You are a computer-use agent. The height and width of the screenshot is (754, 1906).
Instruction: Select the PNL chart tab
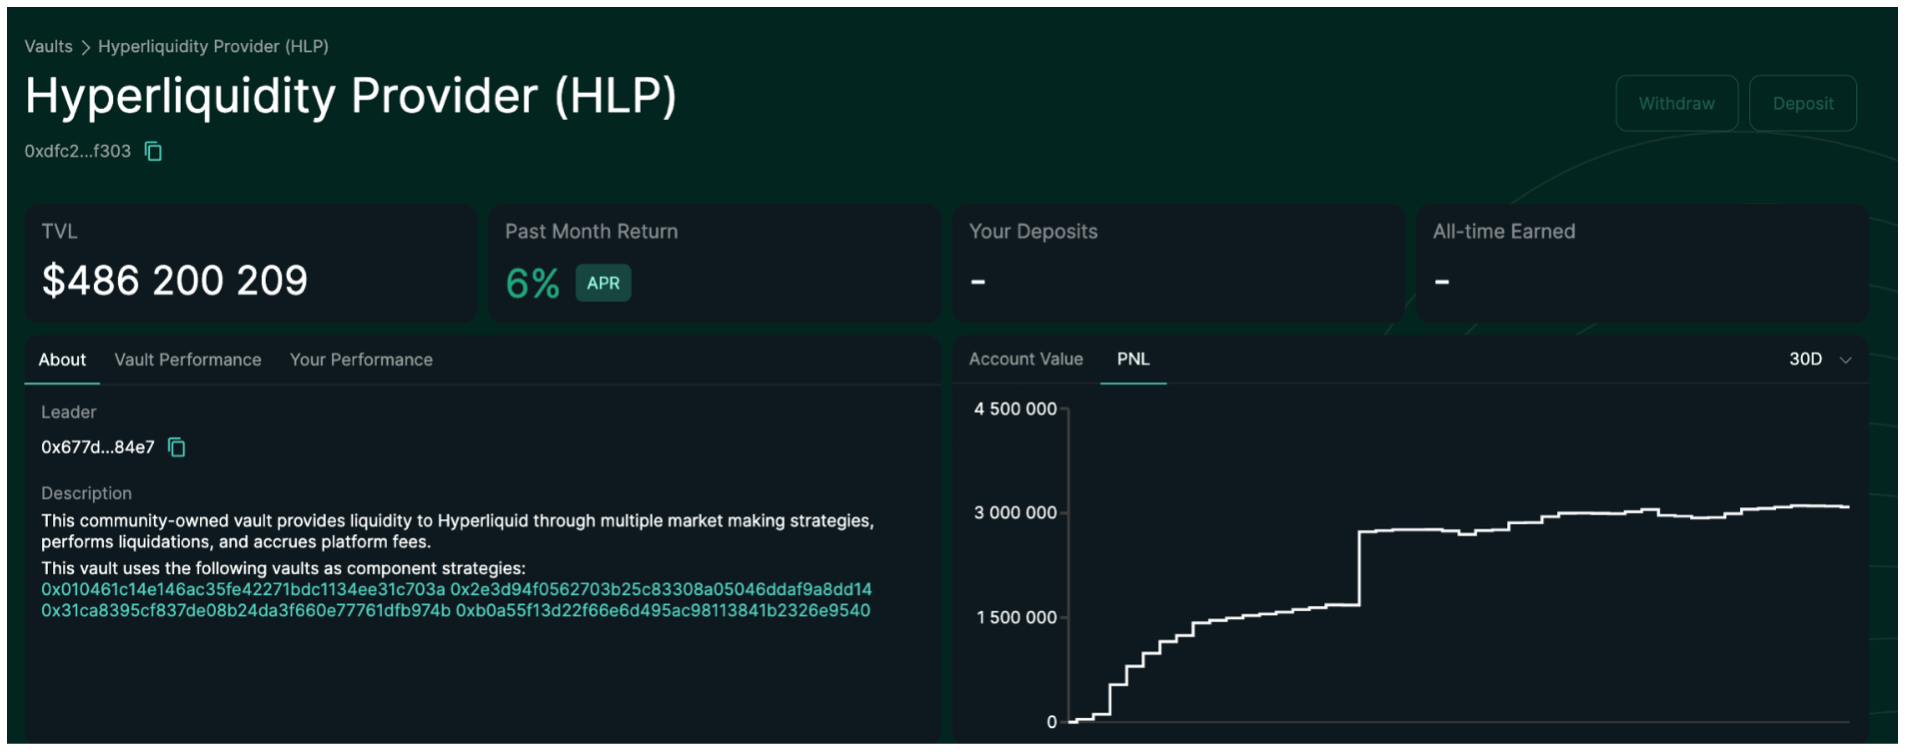[1132, 359]
